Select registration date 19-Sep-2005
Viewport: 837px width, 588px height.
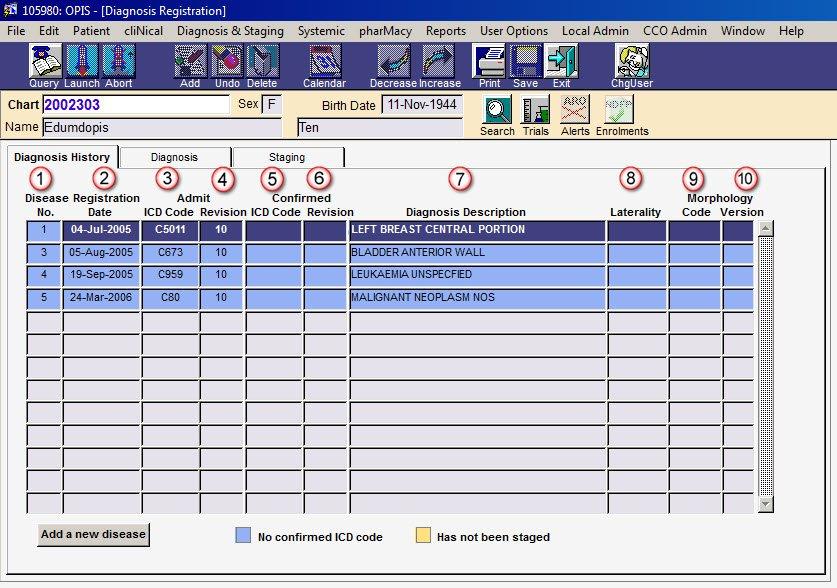pos(101,275)
